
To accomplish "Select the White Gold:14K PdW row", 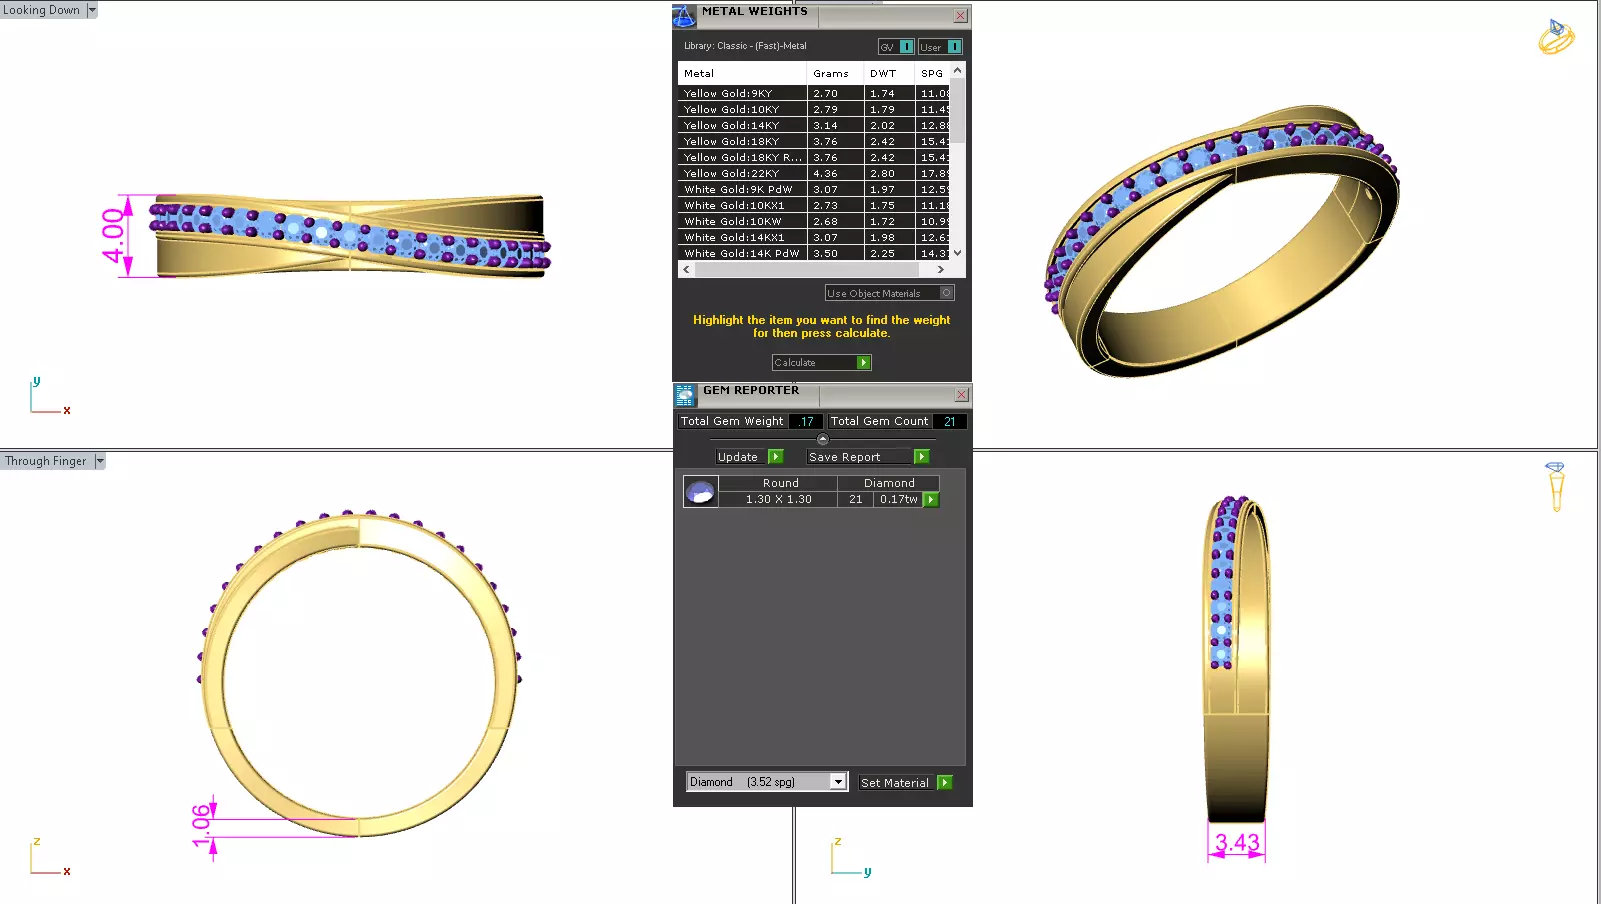I will 814,253.
